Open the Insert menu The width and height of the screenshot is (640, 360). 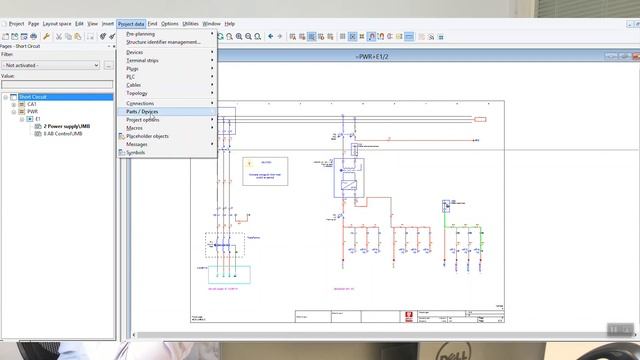(108, 24)
